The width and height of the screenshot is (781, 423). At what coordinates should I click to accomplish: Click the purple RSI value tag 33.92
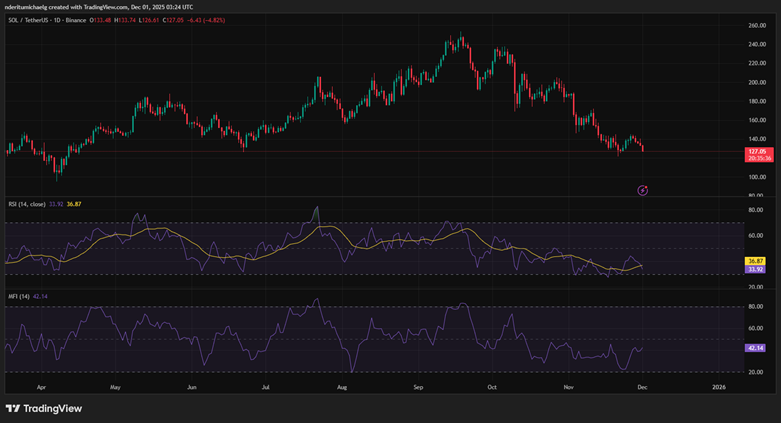(756, 269)
